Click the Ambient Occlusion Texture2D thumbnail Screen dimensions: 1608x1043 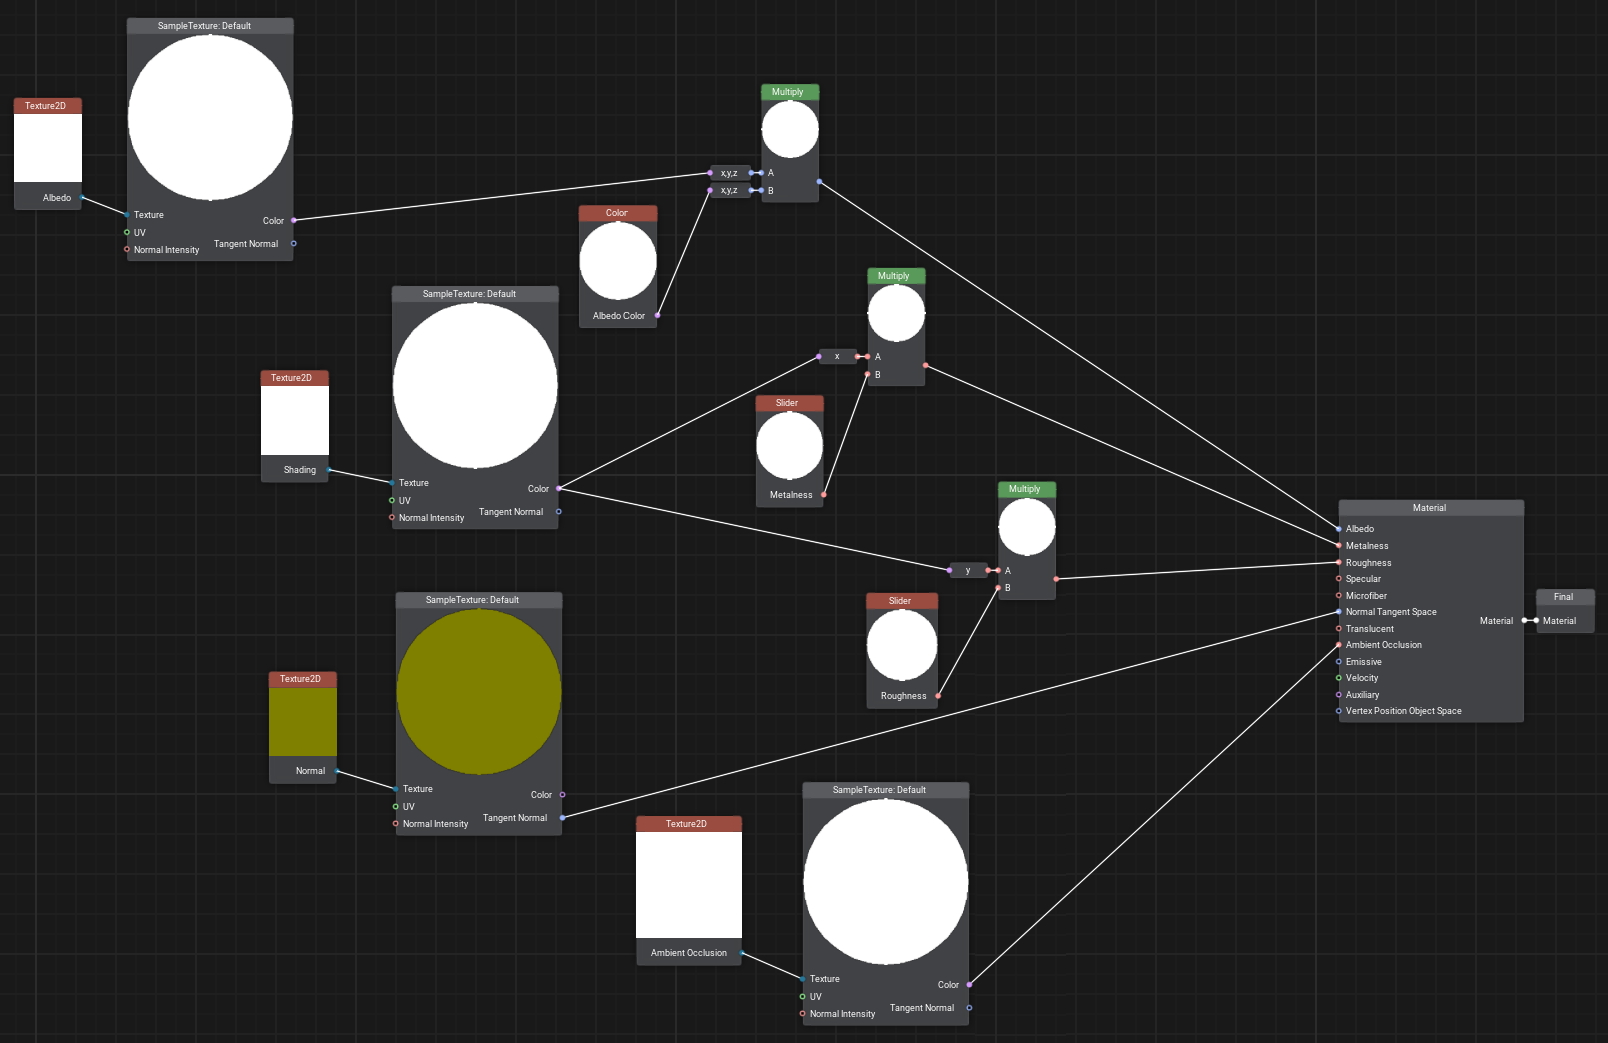[x=689, y=885]
